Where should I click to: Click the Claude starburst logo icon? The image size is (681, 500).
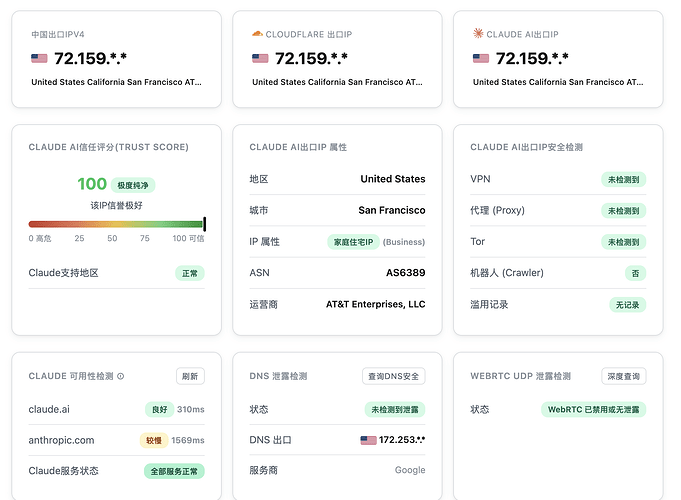click(x=478, y=33)
